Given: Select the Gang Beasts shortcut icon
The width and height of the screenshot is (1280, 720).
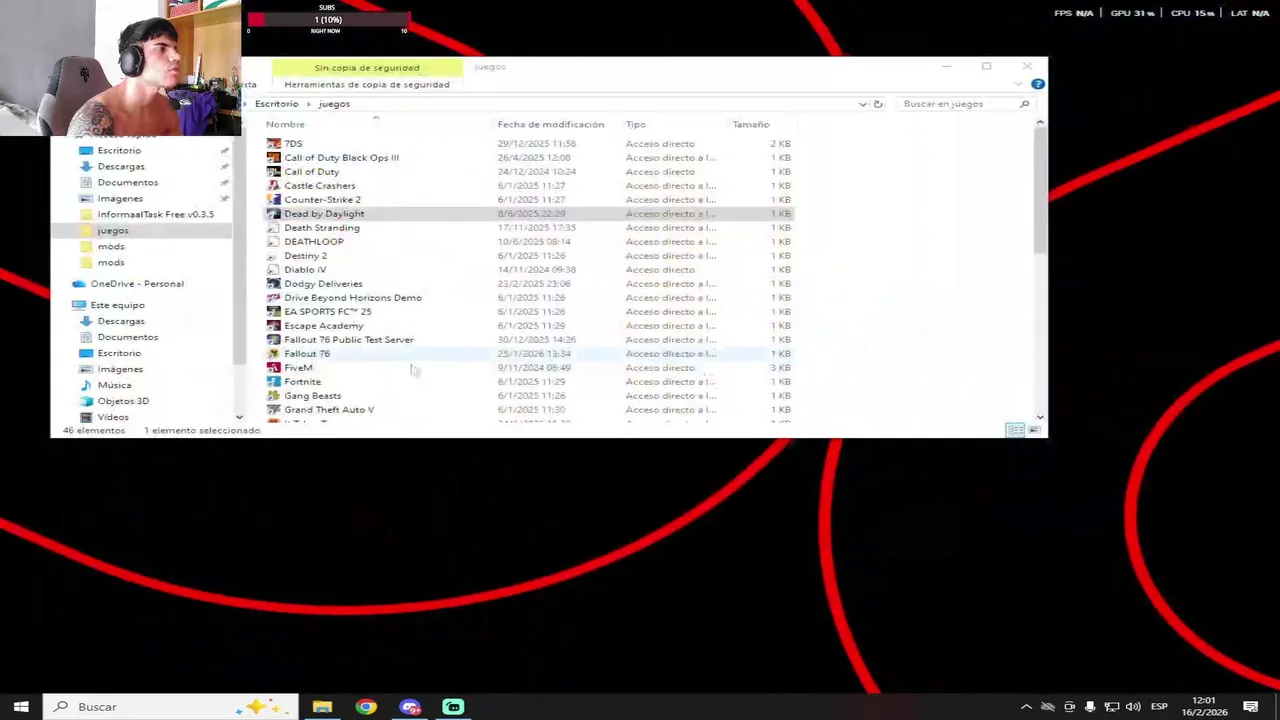Looking at the screenshot, I should click(x=274, y=396).
